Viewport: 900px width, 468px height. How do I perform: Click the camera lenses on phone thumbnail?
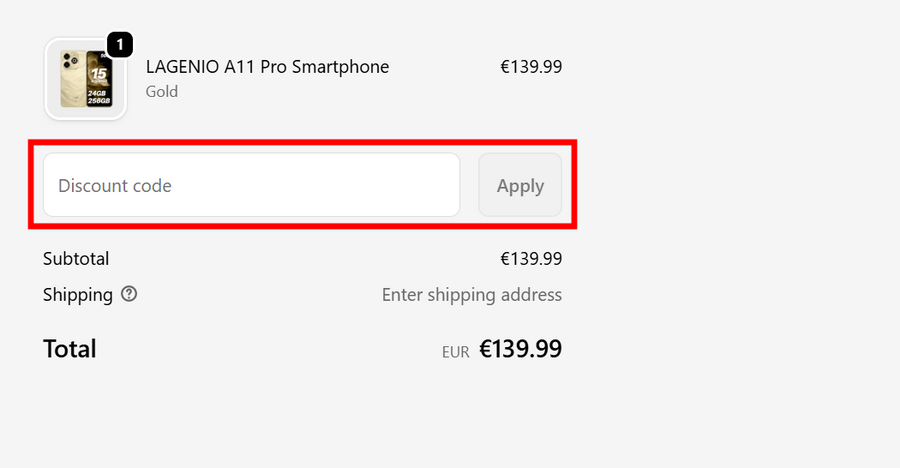[70, 60]
